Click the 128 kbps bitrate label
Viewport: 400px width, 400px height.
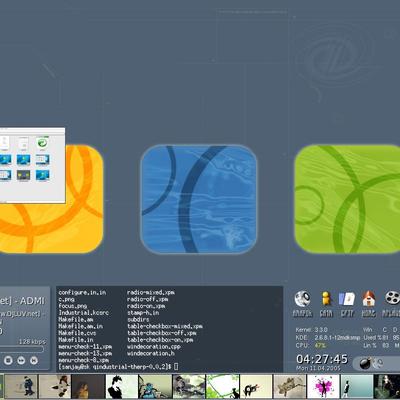click(x=32, y=342)
